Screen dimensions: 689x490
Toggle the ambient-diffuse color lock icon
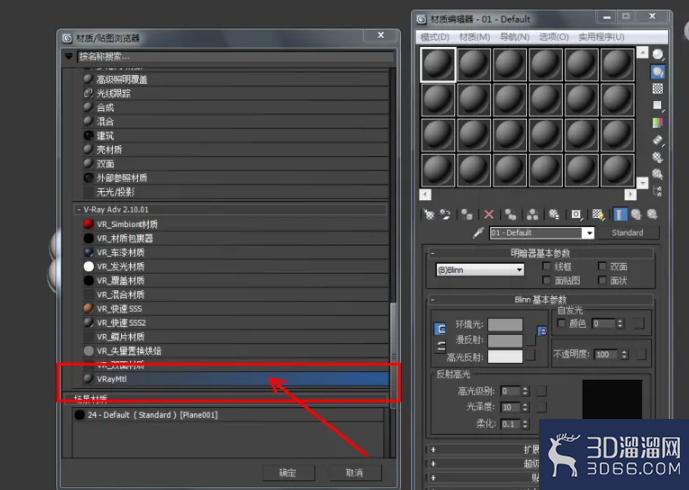coord(439,329)
